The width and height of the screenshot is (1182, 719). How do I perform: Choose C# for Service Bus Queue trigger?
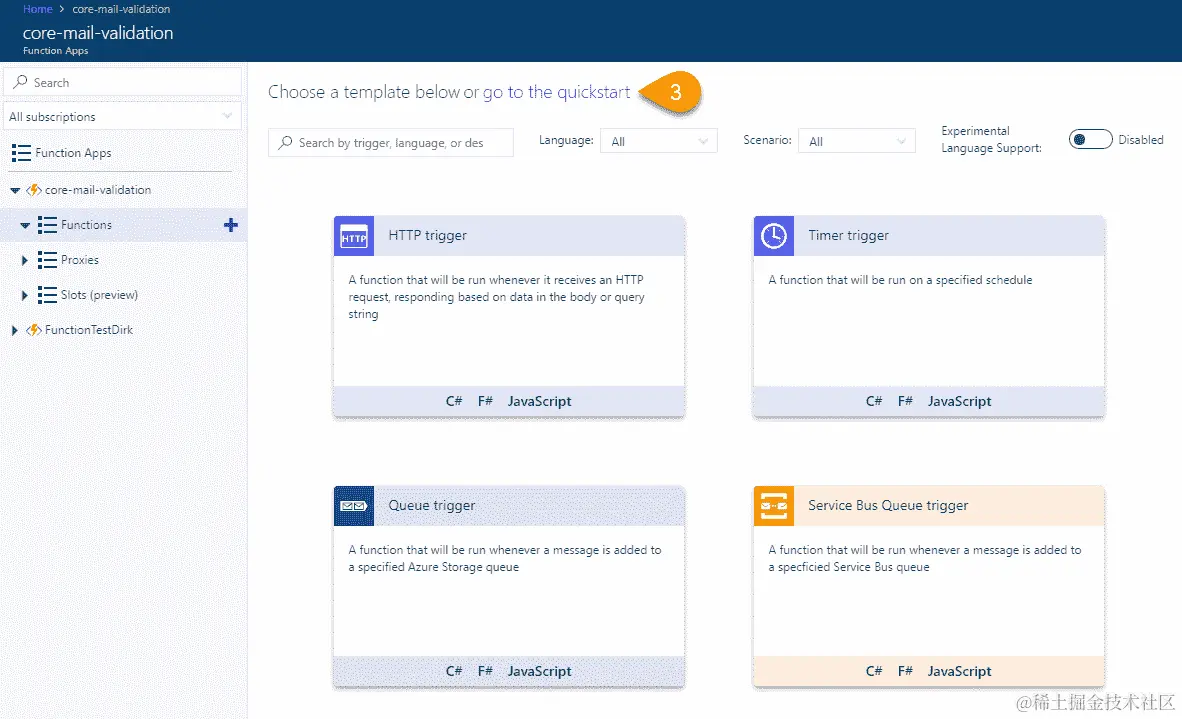[874, 671]
